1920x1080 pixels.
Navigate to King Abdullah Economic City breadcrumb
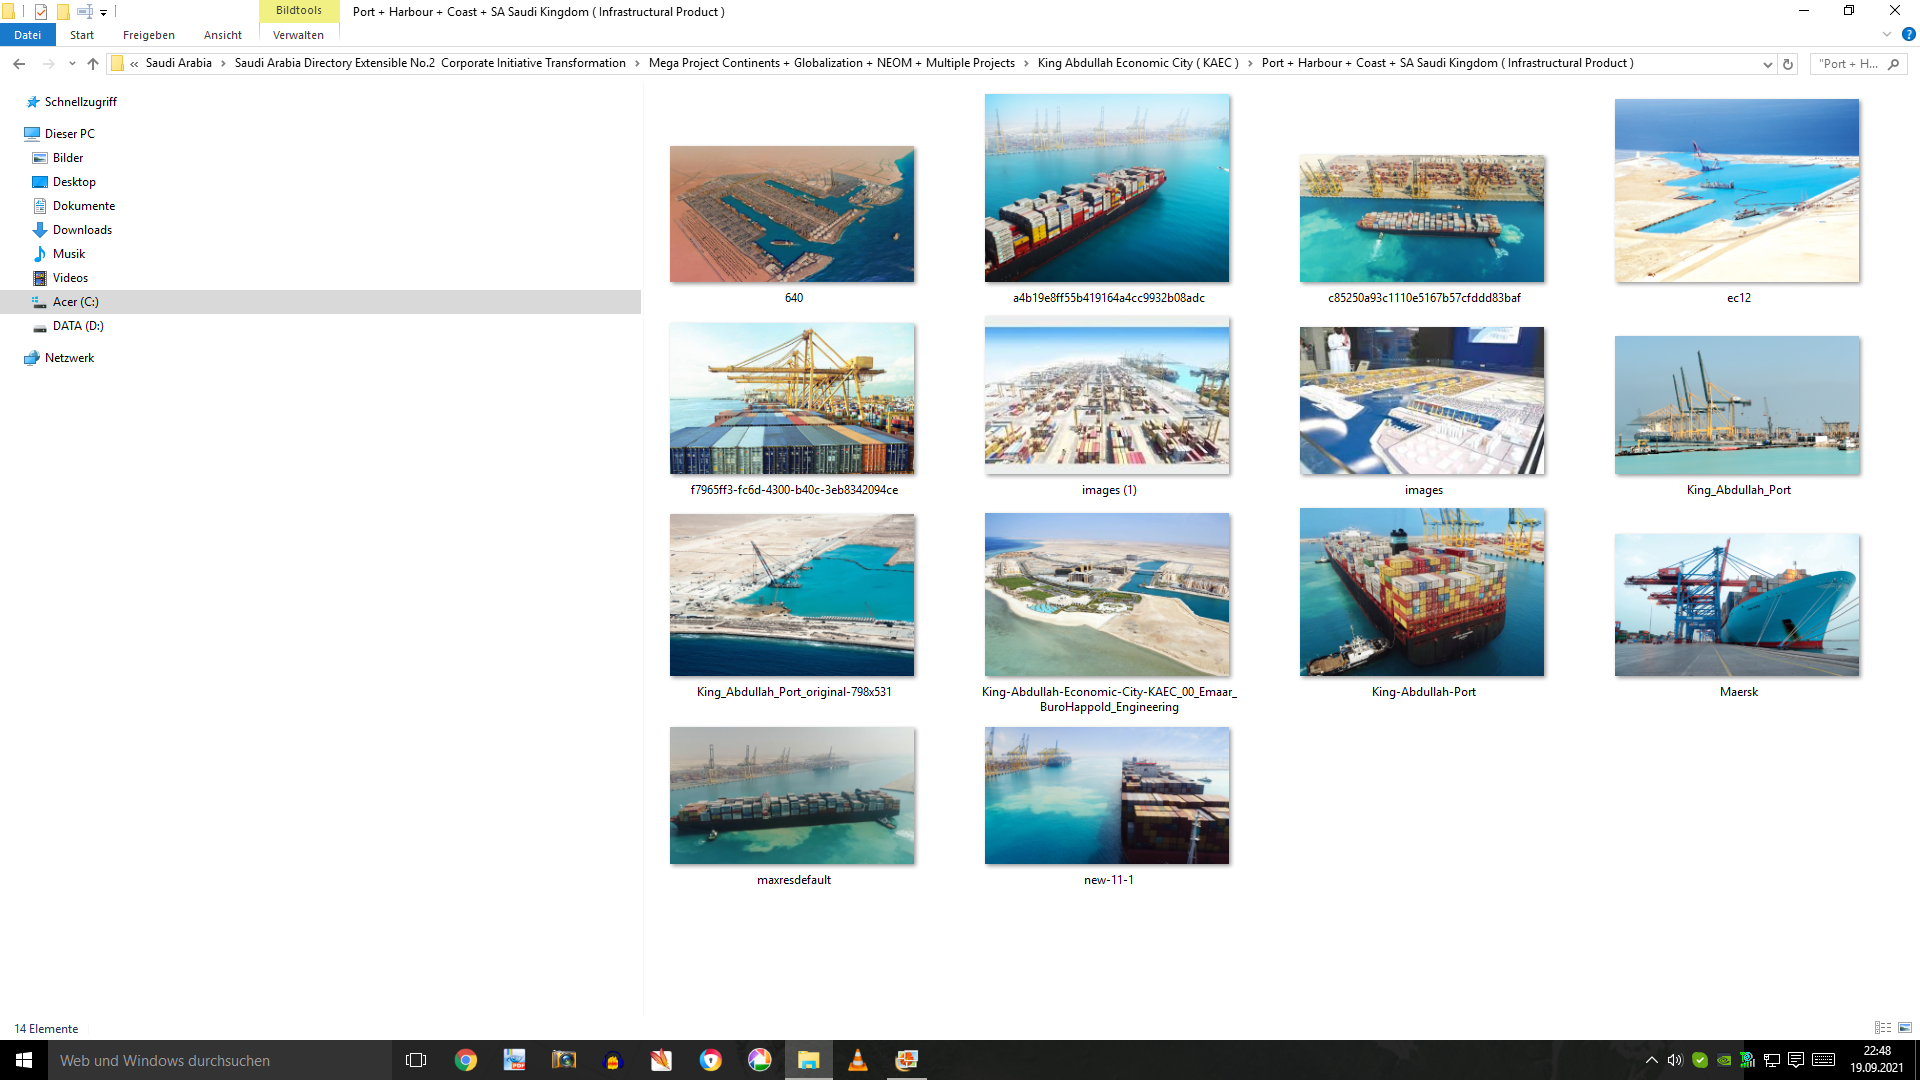pos(1138,63)
